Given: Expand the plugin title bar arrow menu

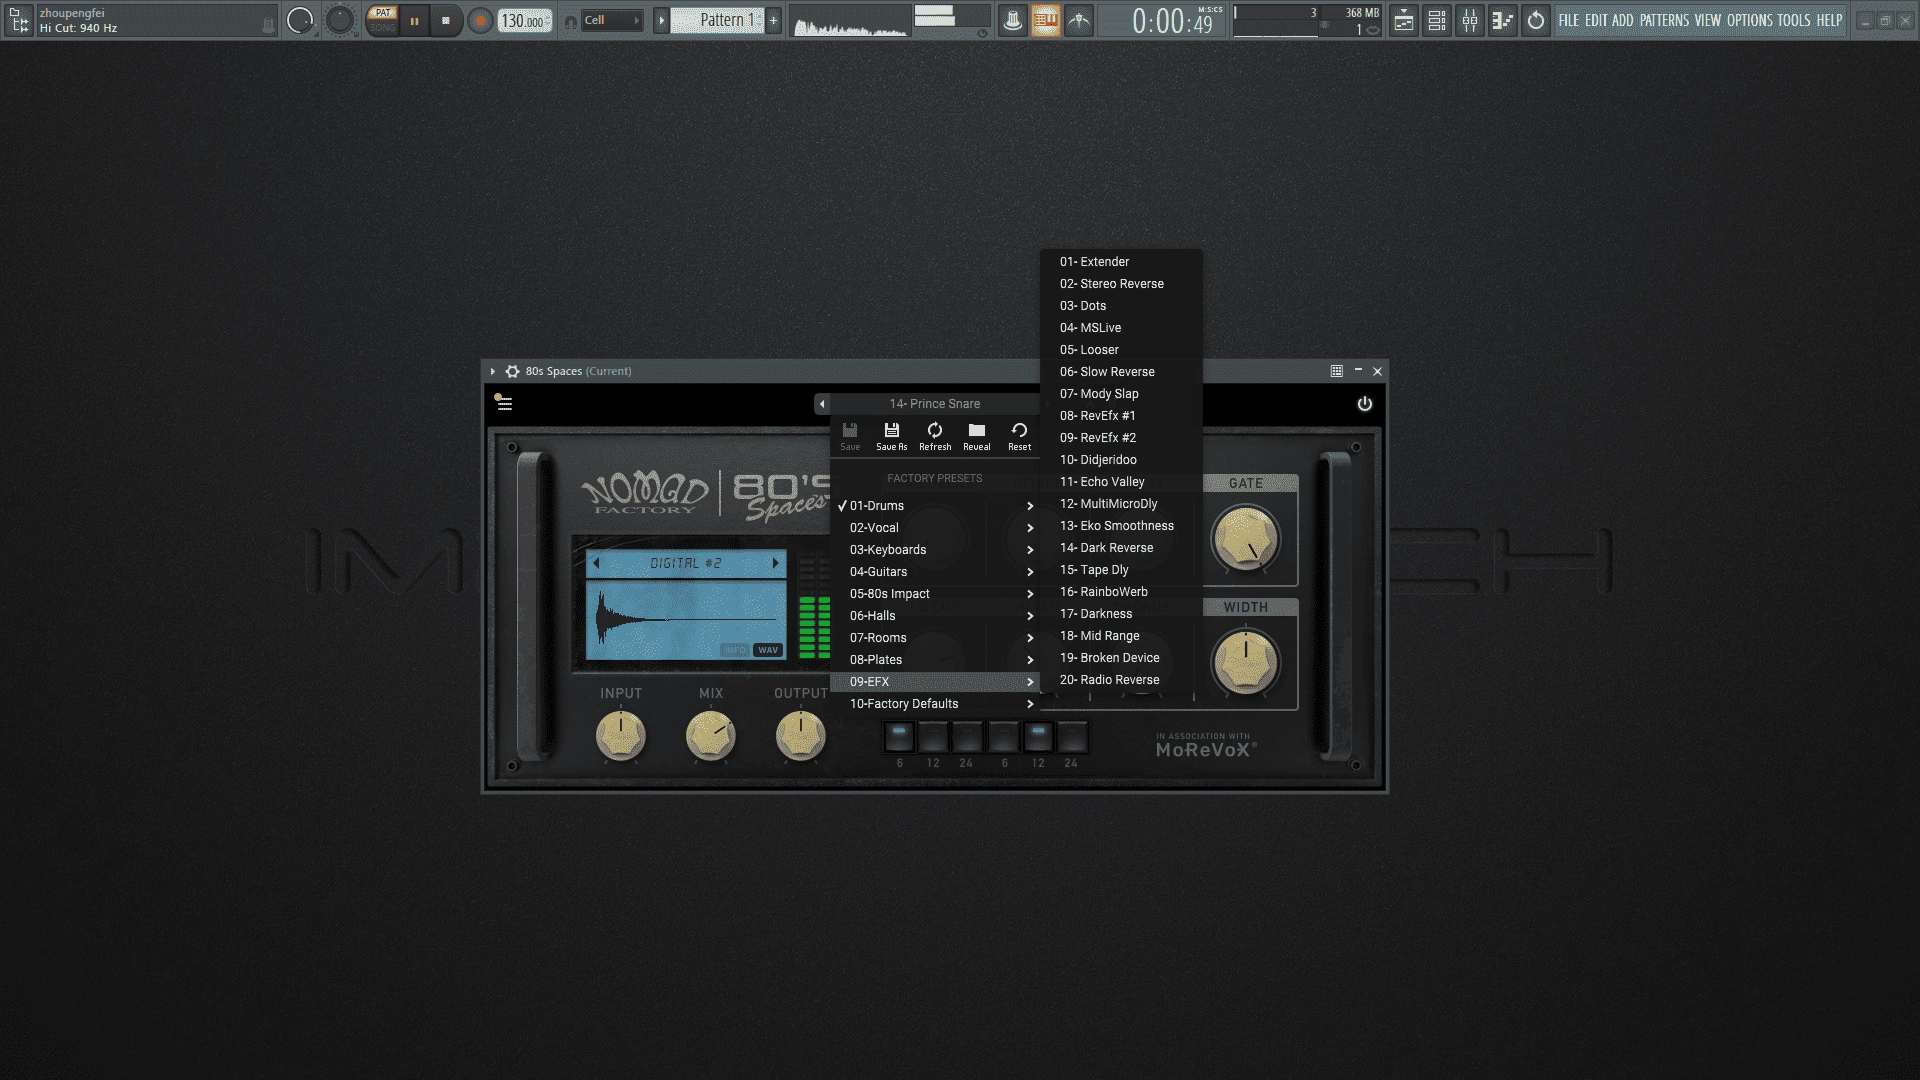Looking at the screenshot, I should tap(493, 371).
